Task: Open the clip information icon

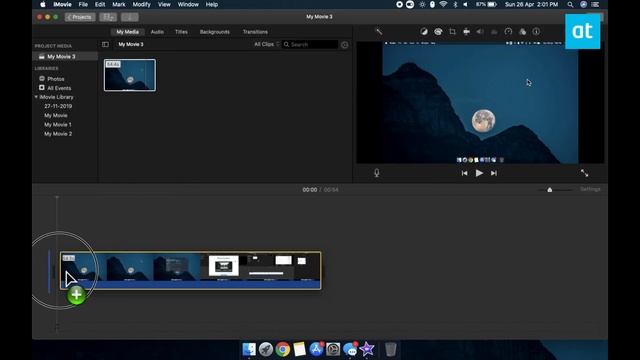Action: click(x=536, y=31)
